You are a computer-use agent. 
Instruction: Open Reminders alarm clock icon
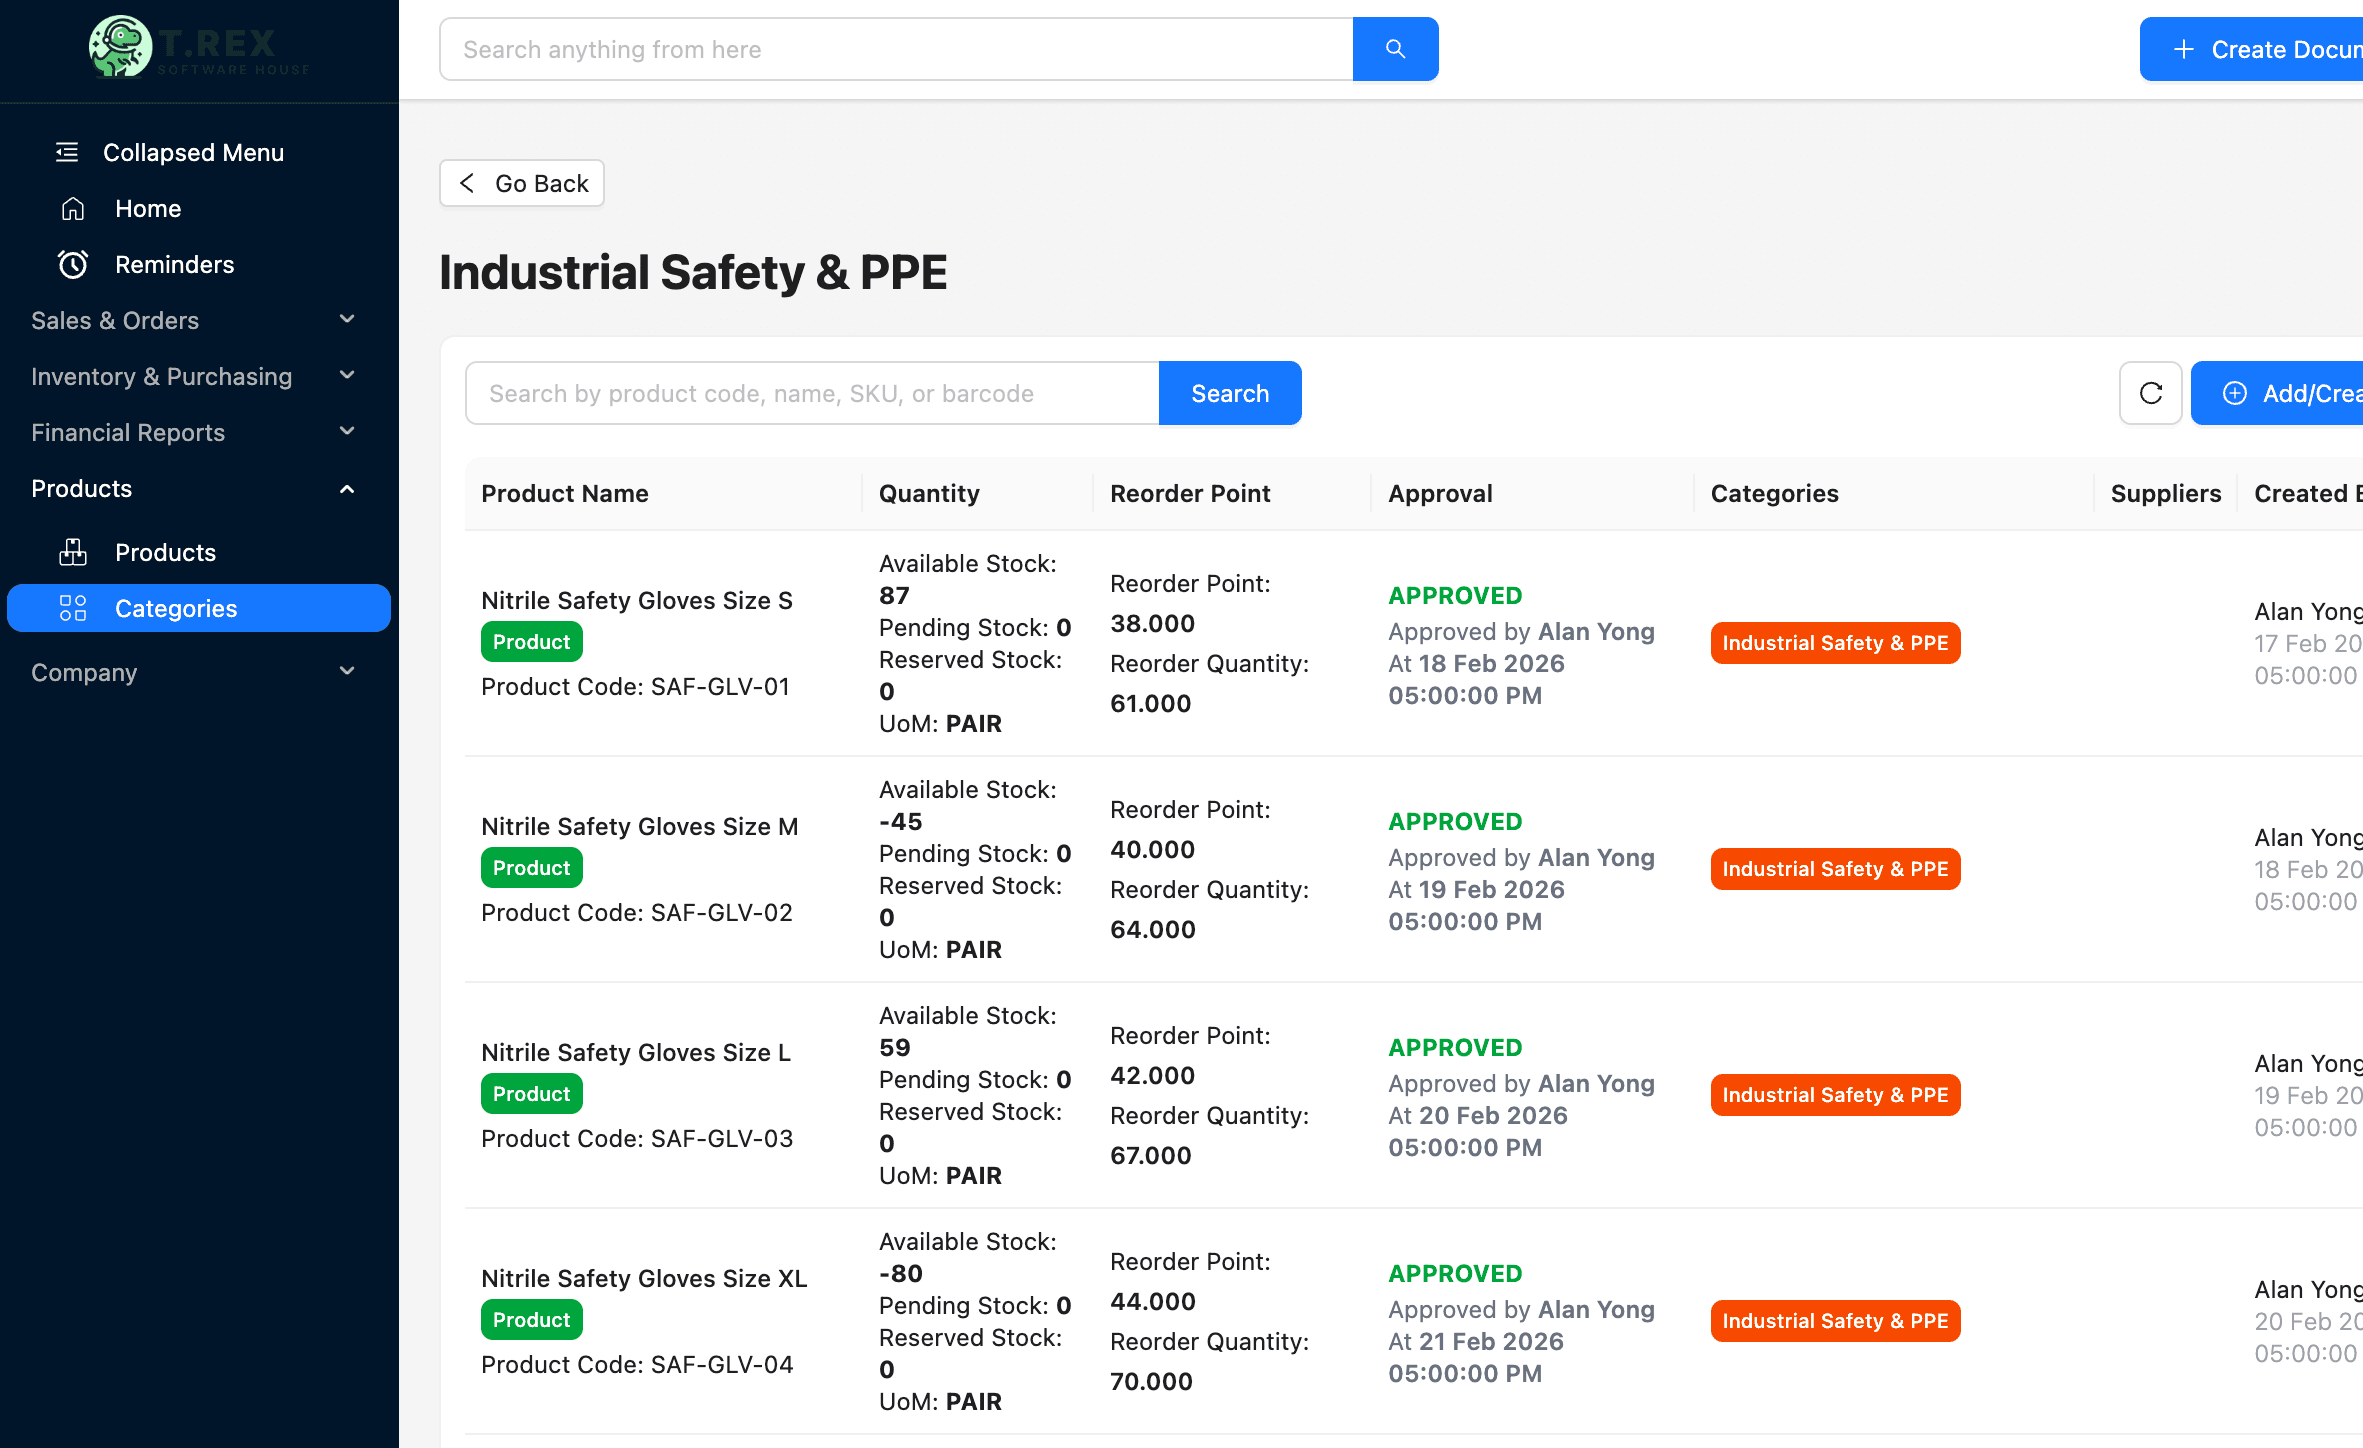[73, 264]
